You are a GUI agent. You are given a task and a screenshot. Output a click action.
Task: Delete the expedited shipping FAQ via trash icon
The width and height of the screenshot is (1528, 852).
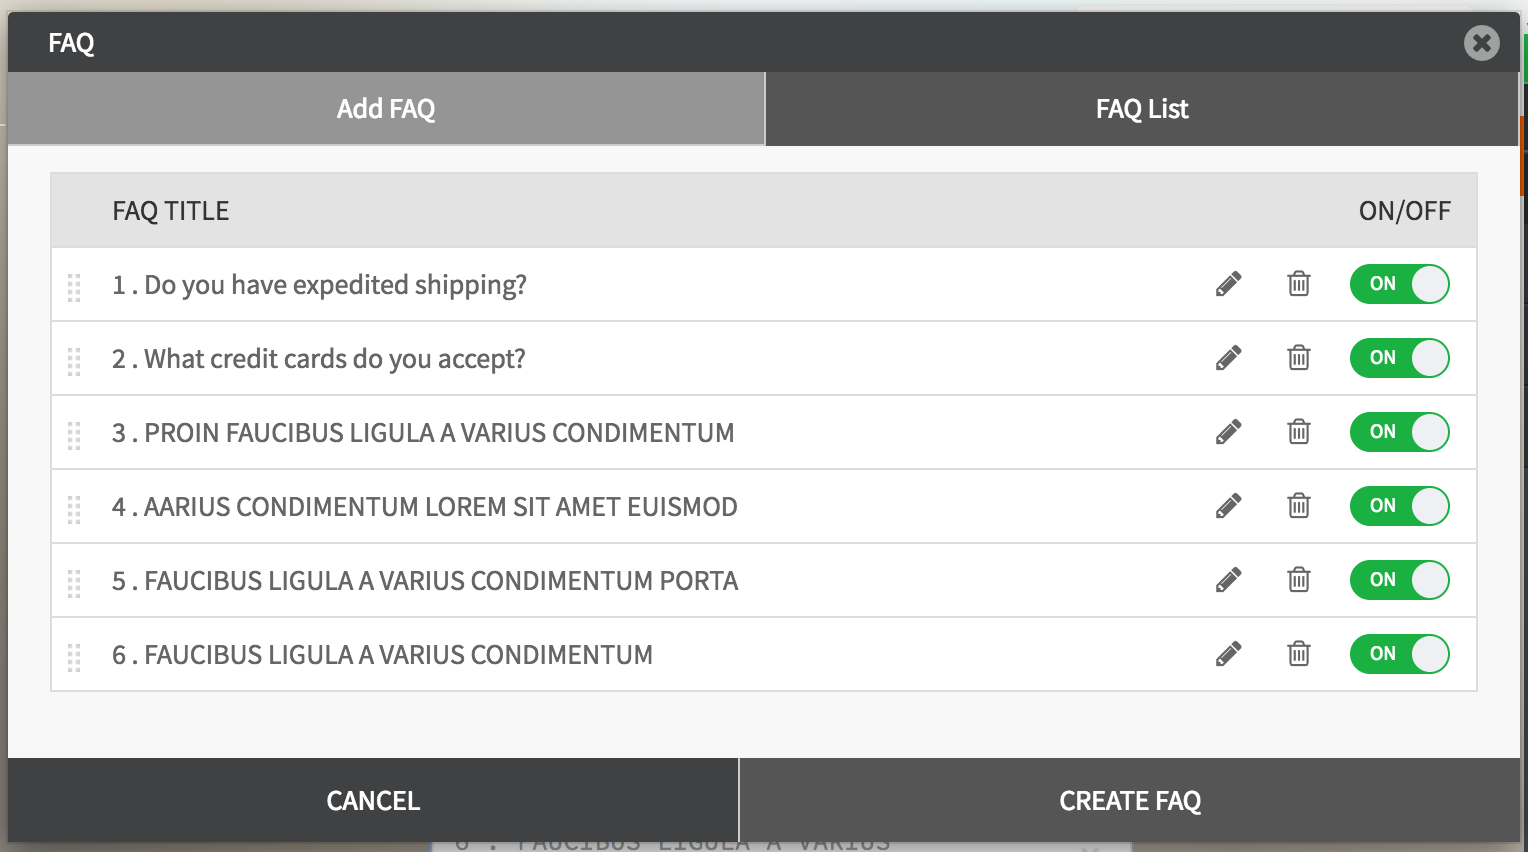point(1299,284)
